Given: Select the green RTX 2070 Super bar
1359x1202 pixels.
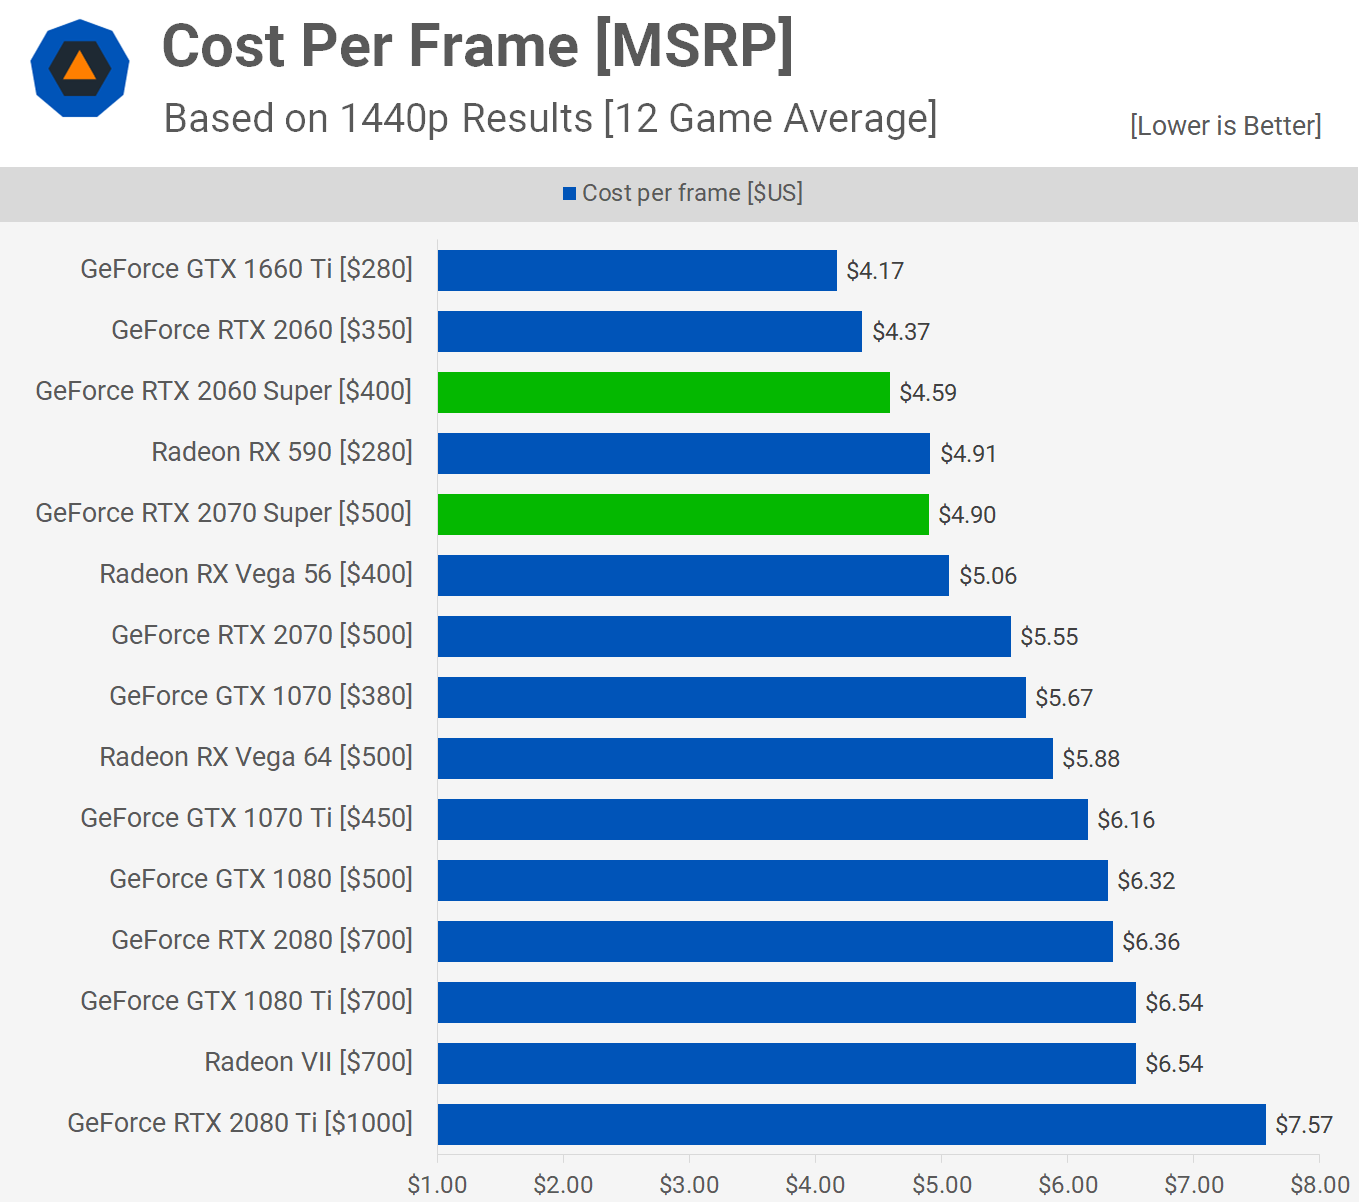Looking at the screenshot, I should (683, 514).
